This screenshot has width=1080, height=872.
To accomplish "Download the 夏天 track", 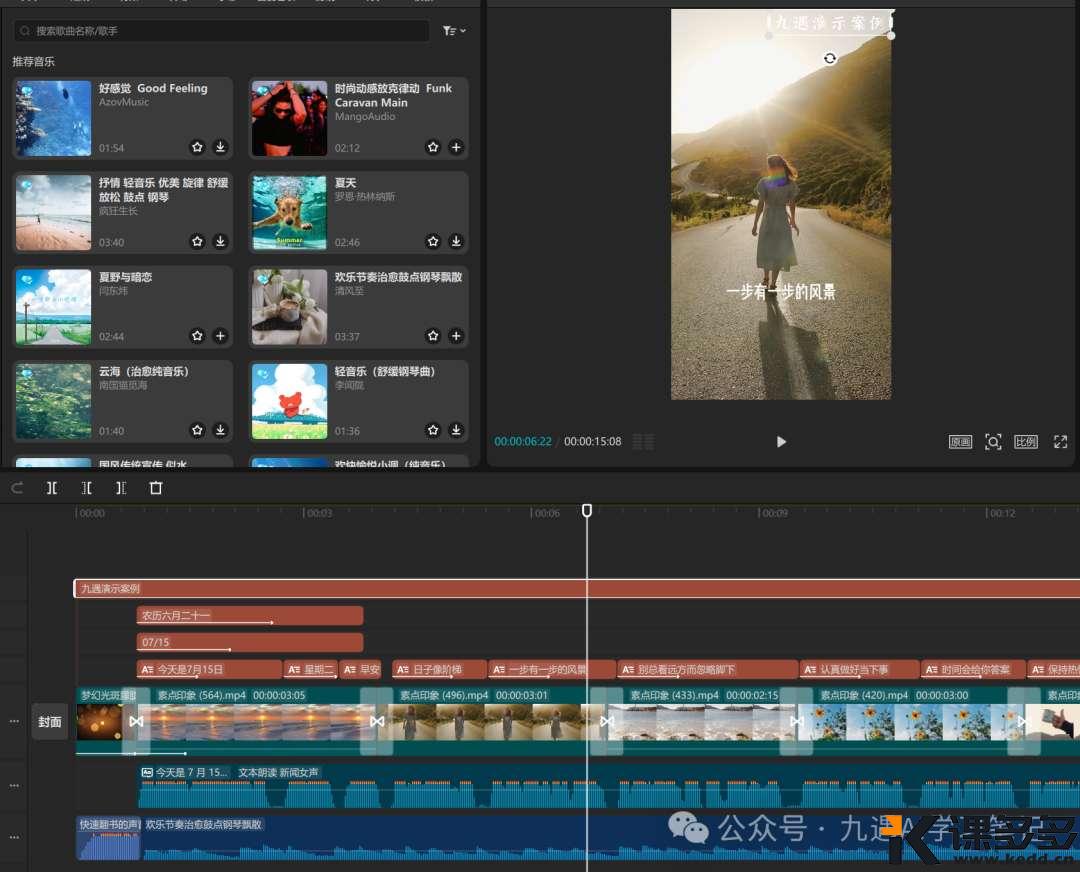I will point(456,241).
